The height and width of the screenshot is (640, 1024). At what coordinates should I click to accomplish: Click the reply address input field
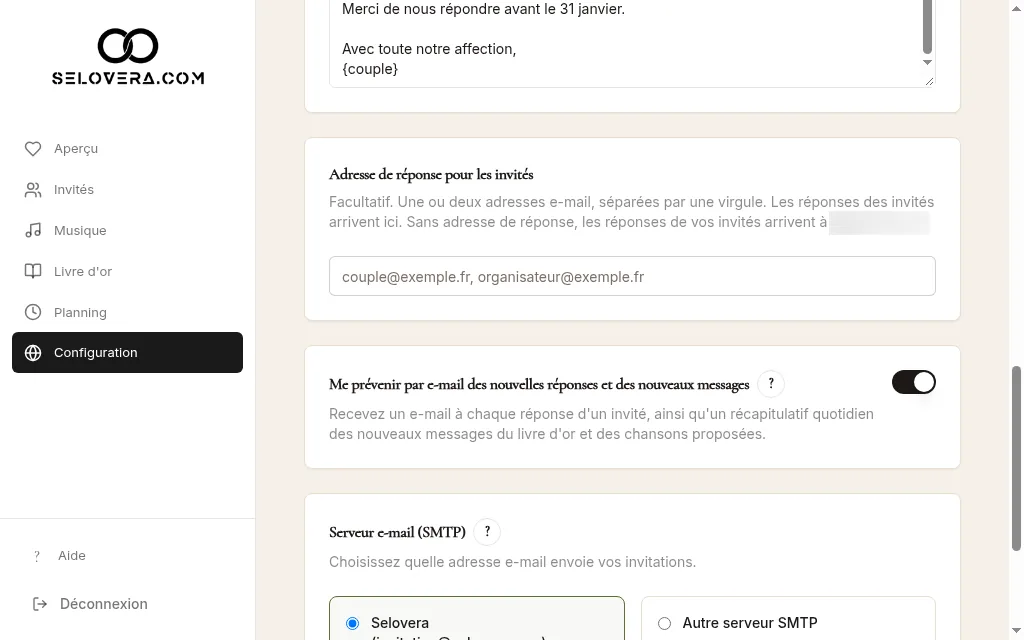click(632, 276)
